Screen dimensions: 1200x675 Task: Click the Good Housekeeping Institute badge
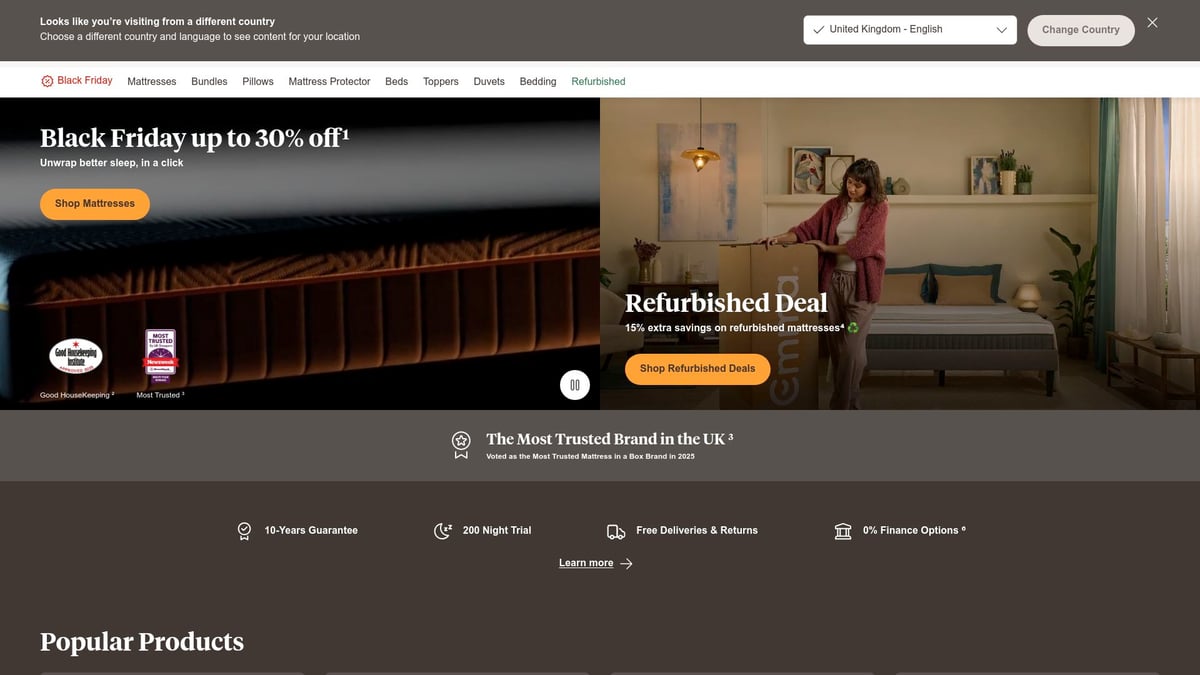[76, 356]
